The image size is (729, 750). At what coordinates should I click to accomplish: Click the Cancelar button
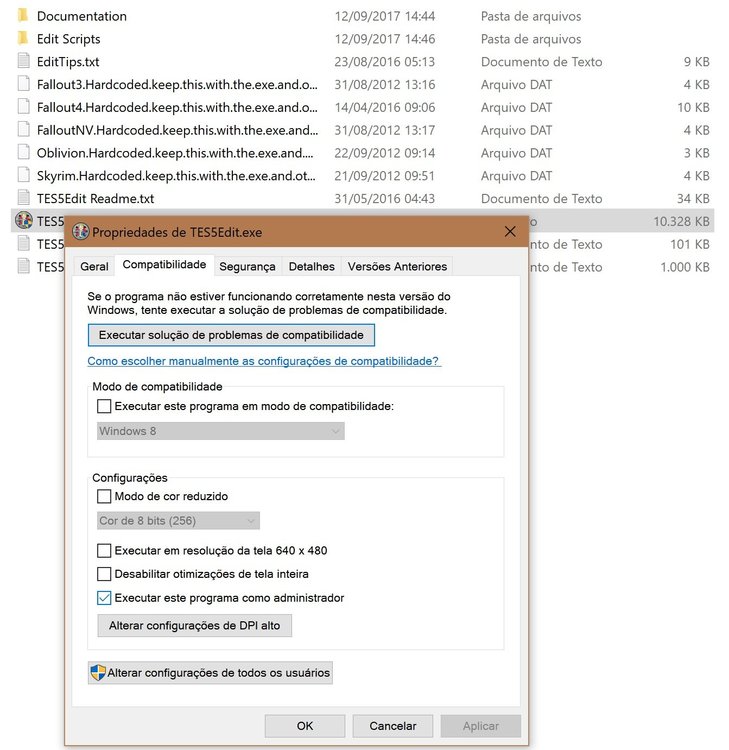click(393, 726)
